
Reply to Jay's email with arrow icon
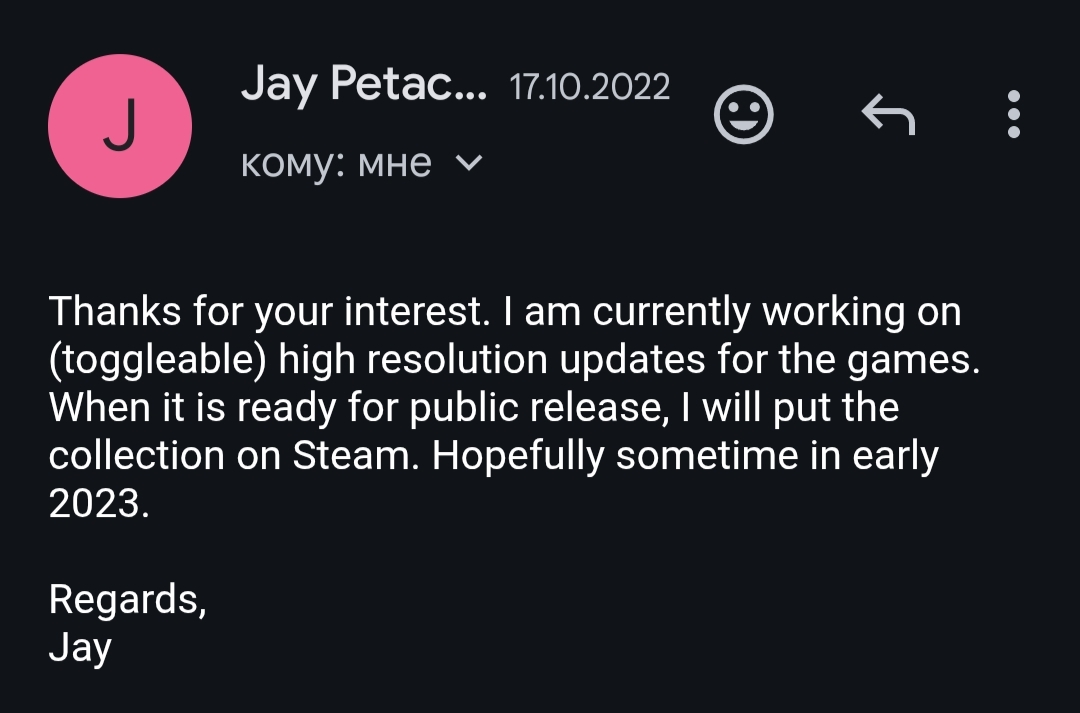[x=887, y=115]
